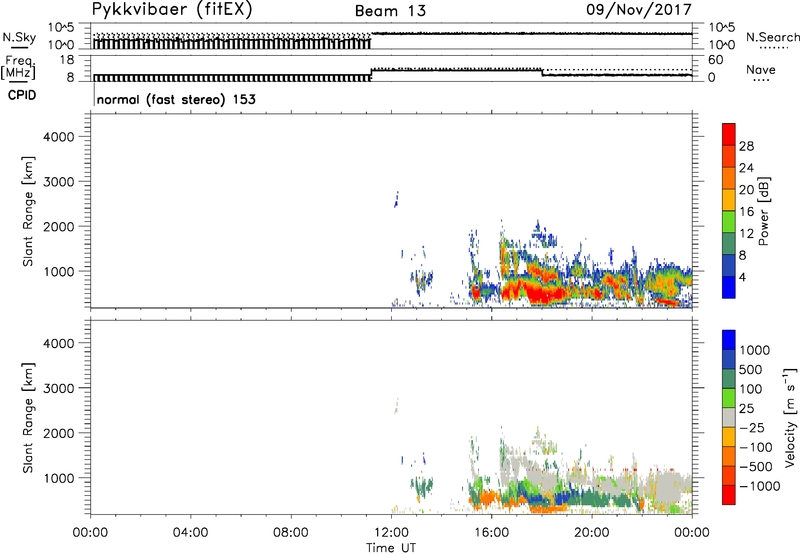Click the 1000 tick on Velocity scale
The width and height of the screenshot is (800, 554).
point(755,350)
